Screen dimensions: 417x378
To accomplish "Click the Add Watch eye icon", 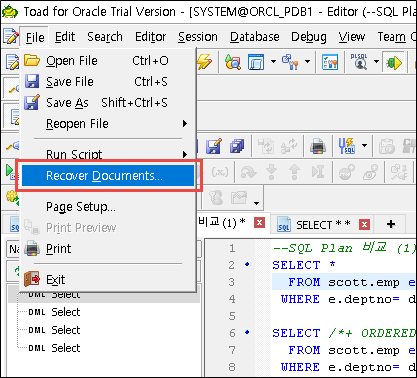I will pos(370,172).
